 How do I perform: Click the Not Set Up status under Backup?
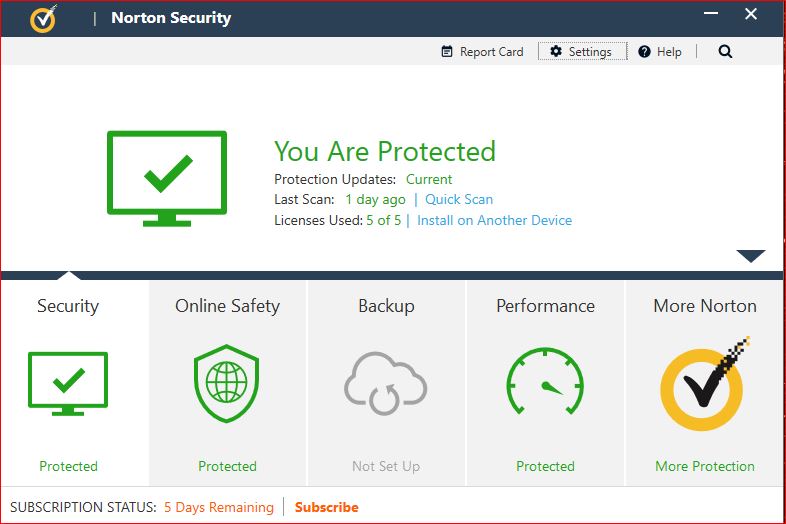(x=386, y=466)
